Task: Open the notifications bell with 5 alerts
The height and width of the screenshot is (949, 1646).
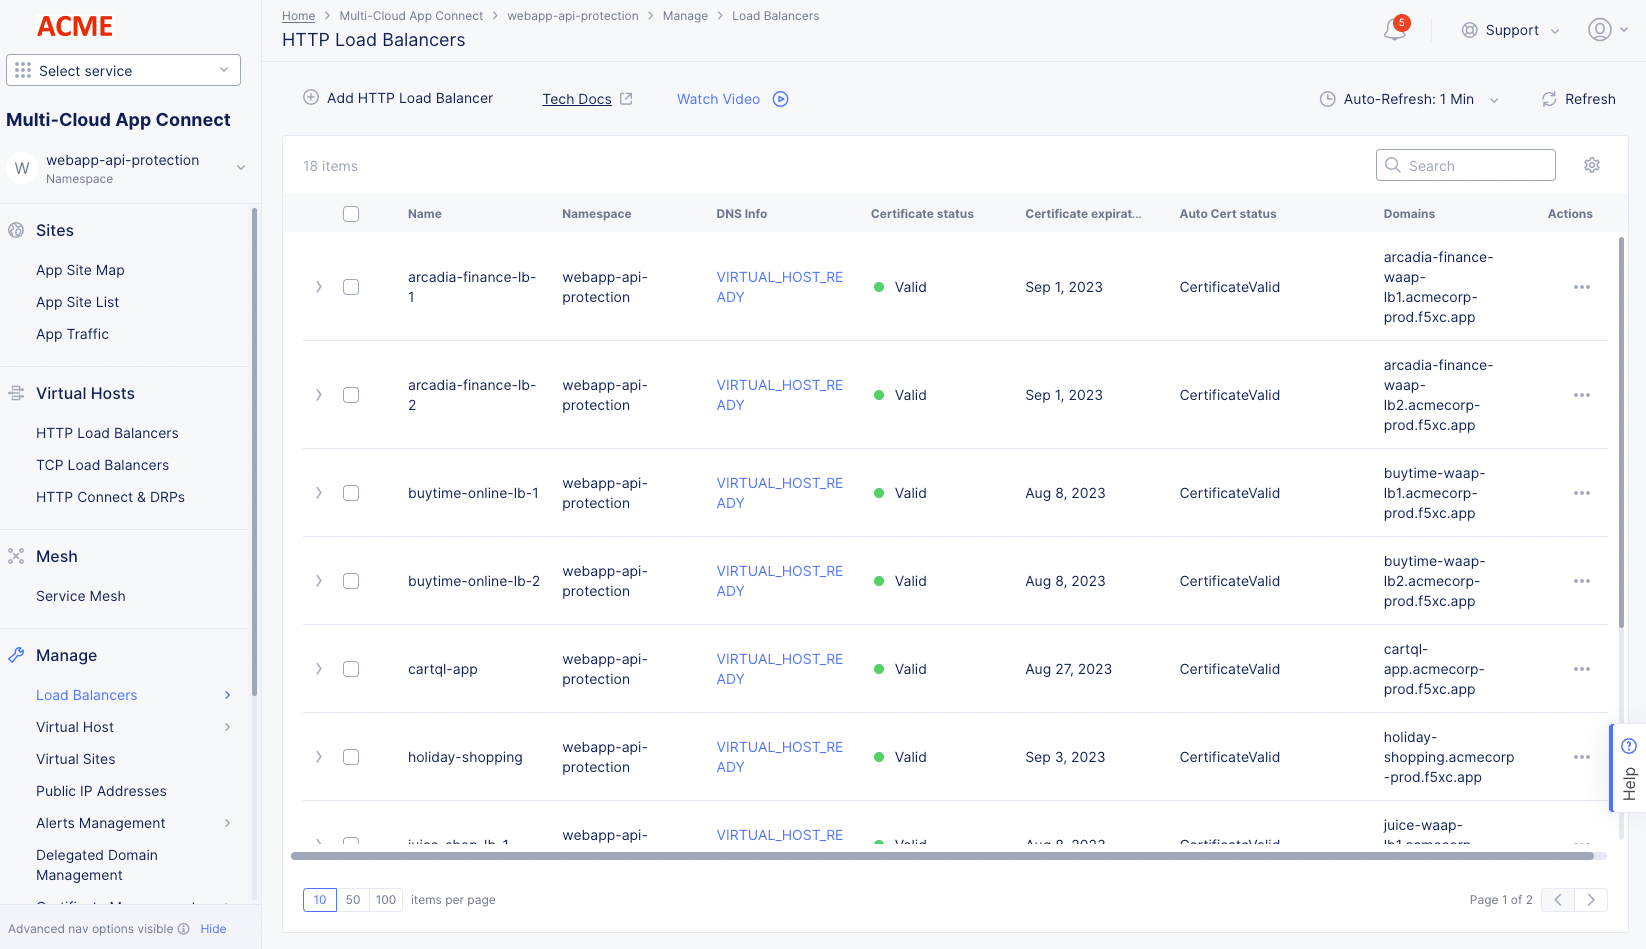Action: pos(1394,30)
